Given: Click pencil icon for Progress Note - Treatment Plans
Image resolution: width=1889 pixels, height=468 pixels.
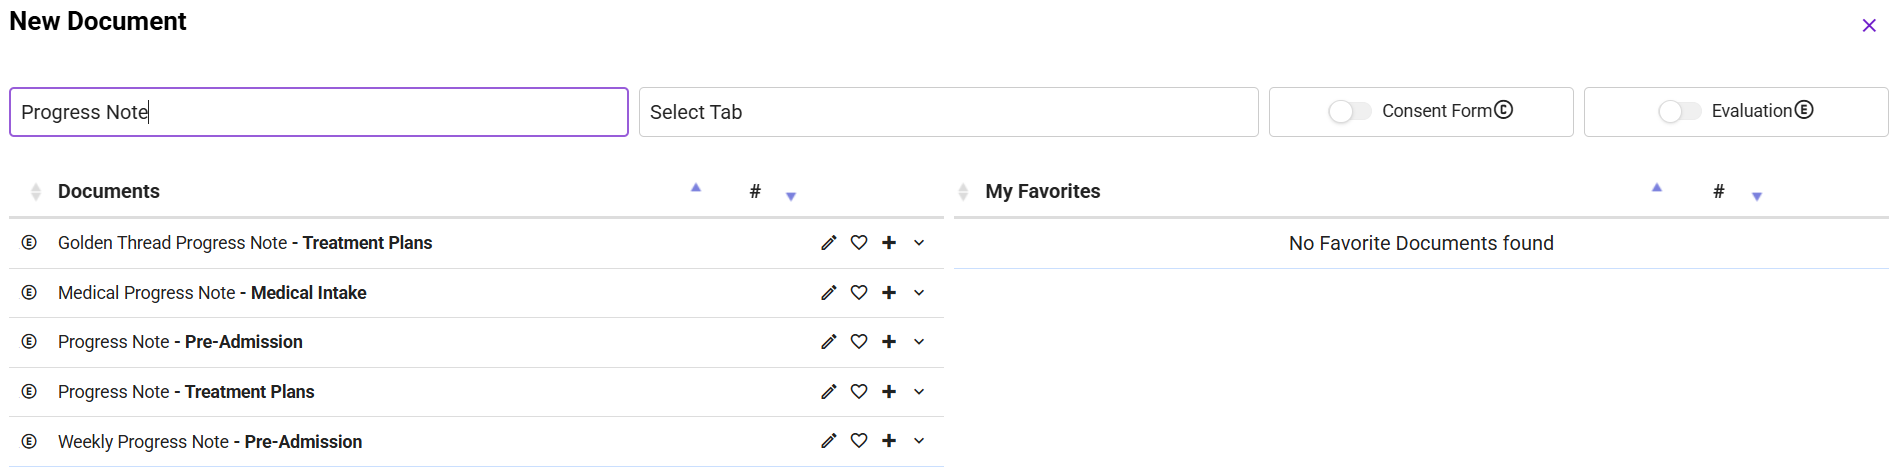Looking at the screenshot, I should [828, 392].
